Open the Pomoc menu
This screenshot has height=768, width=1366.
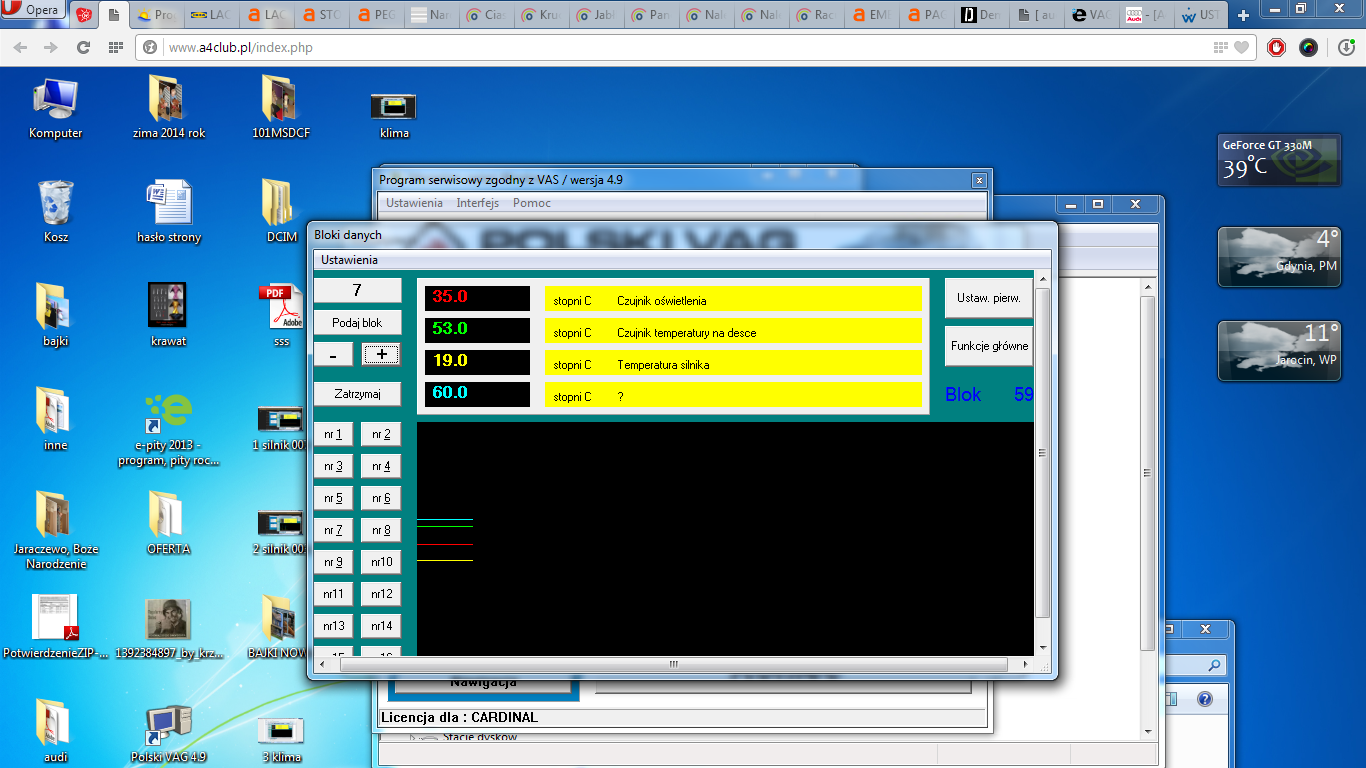pyautogui.click(x=531, y=203)
